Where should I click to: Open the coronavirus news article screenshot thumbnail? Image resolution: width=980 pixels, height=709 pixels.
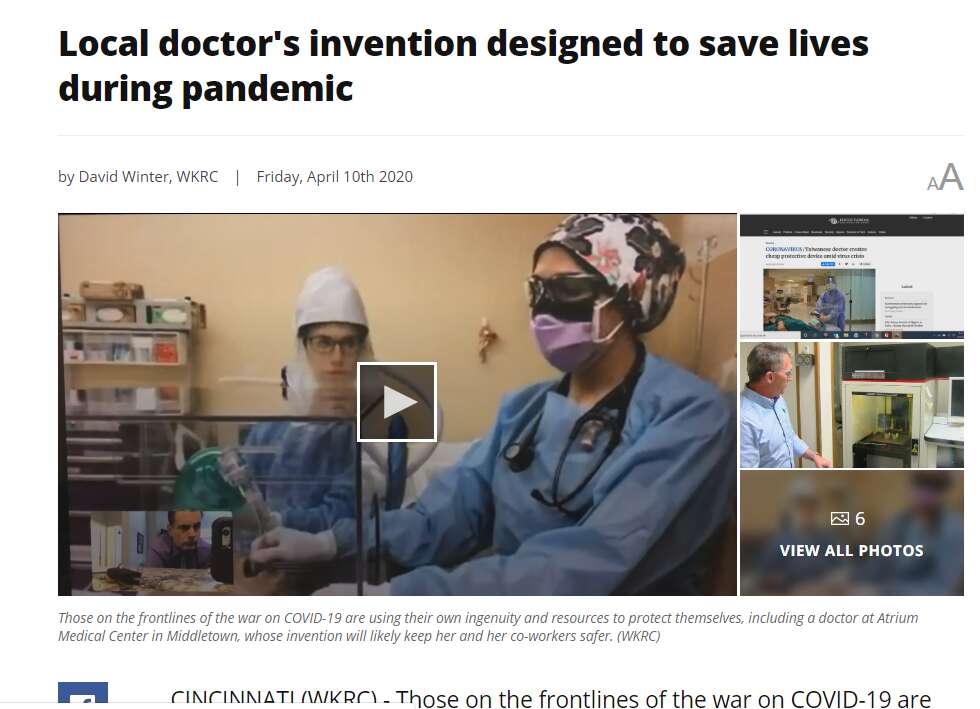click(851, 276)
